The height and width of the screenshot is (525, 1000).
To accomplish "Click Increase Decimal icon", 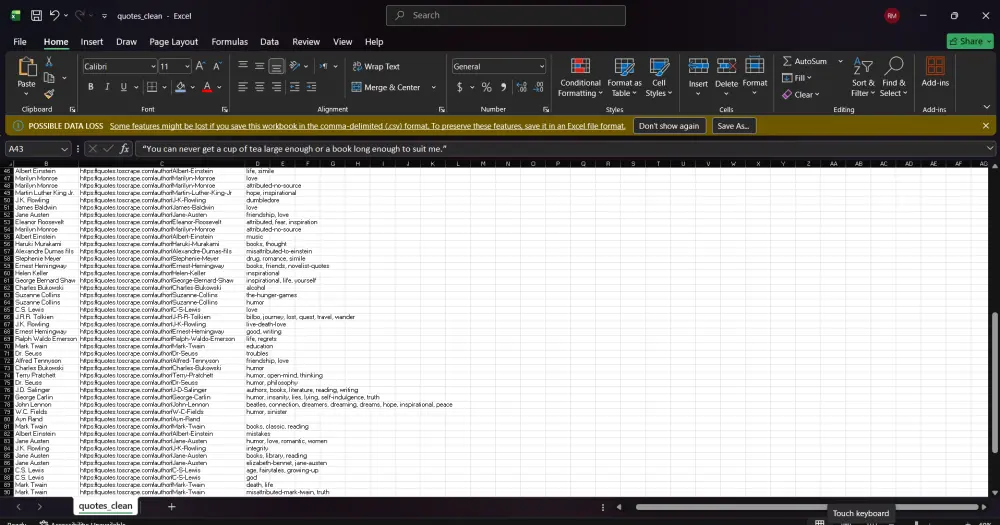I will pos(522,87).
